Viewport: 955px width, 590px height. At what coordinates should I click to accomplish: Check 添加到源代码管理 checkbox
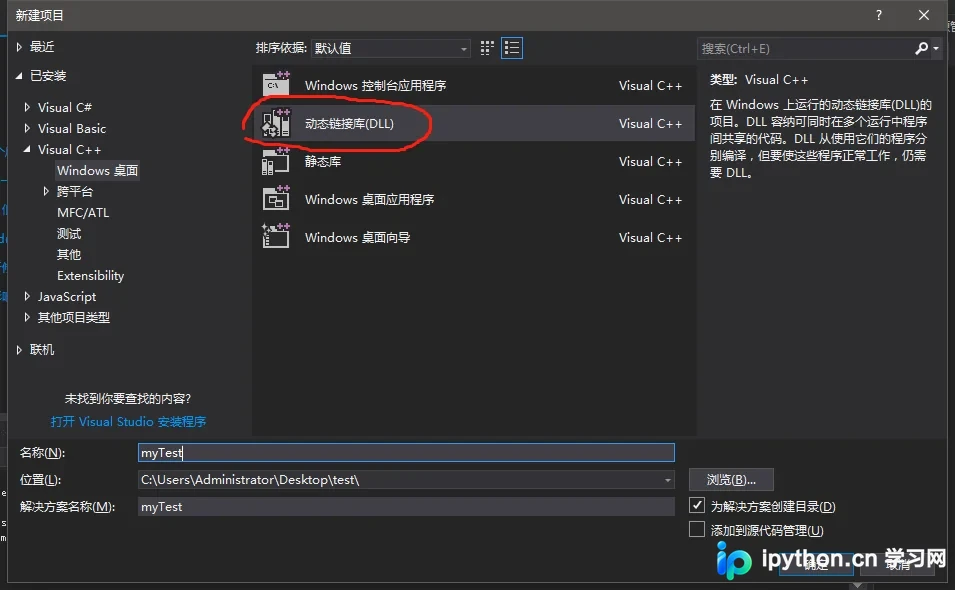point(697,529)
